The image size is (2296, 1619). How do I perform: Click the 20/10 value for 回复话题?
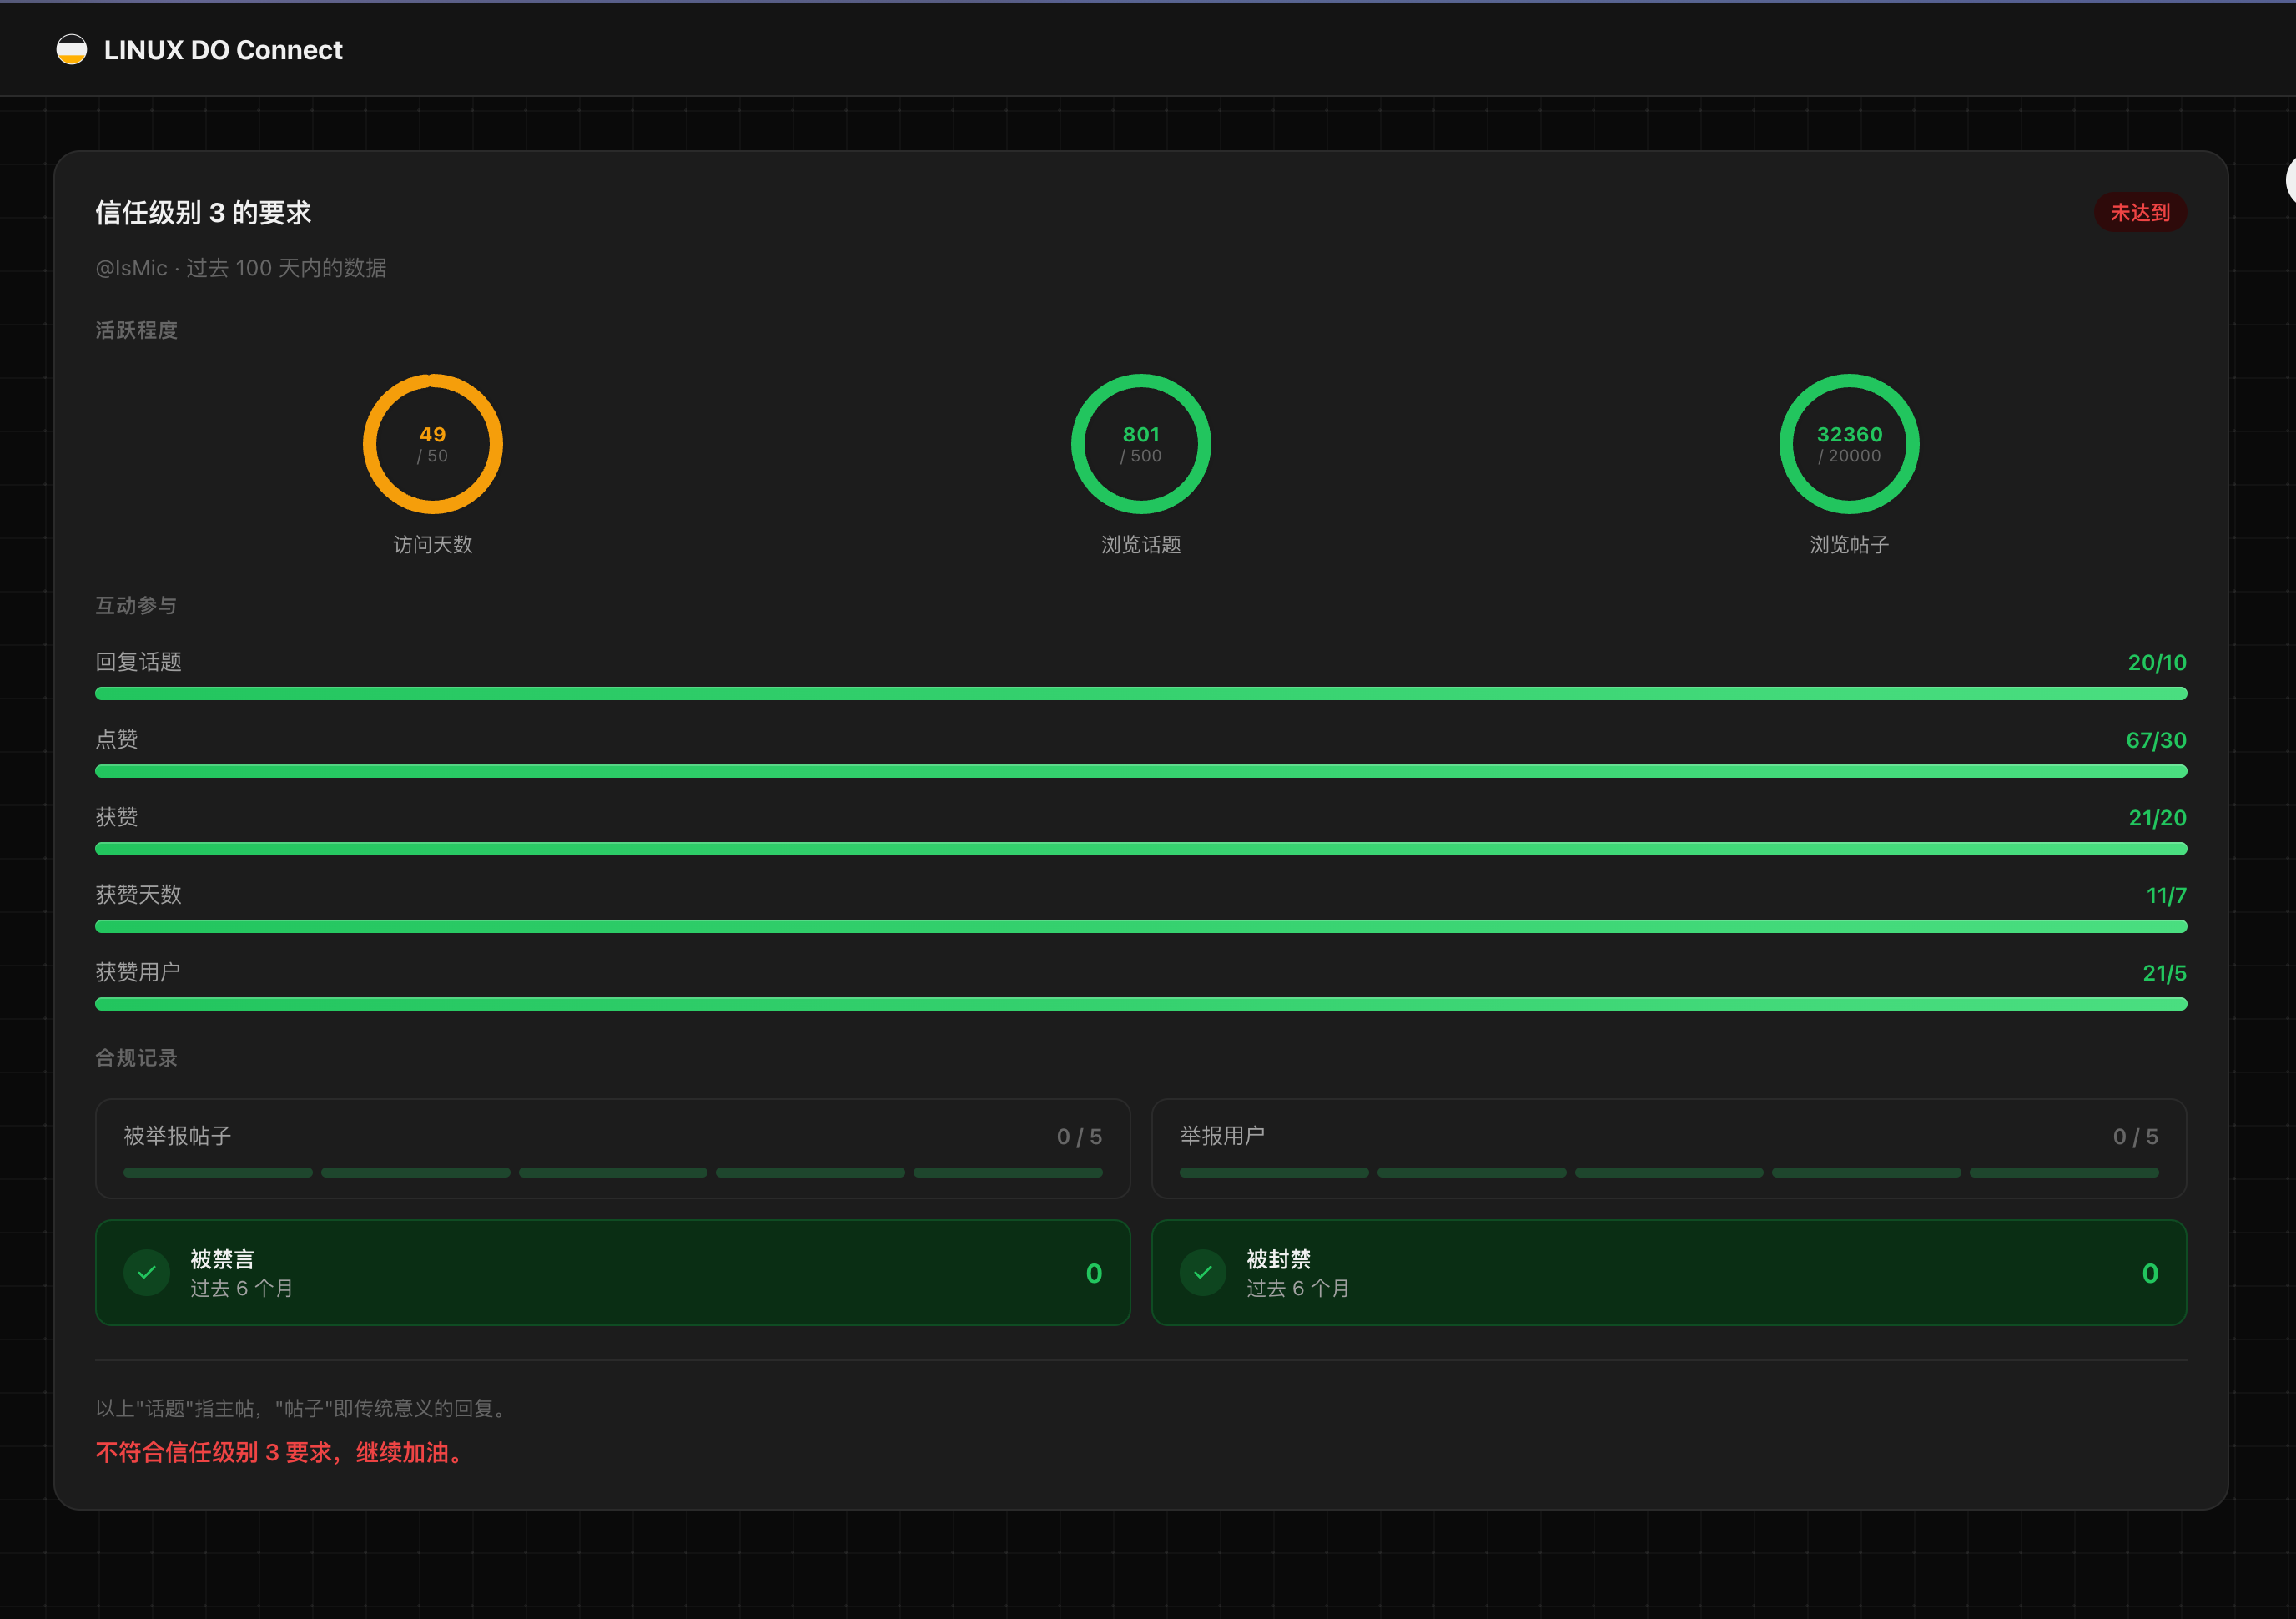2157,662
